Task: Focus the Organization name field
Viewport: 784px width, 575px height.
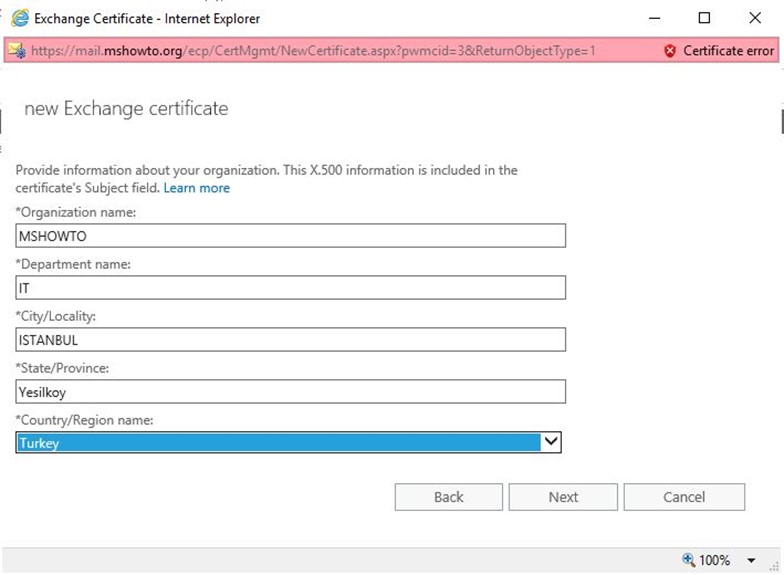Action: (290, 236)
